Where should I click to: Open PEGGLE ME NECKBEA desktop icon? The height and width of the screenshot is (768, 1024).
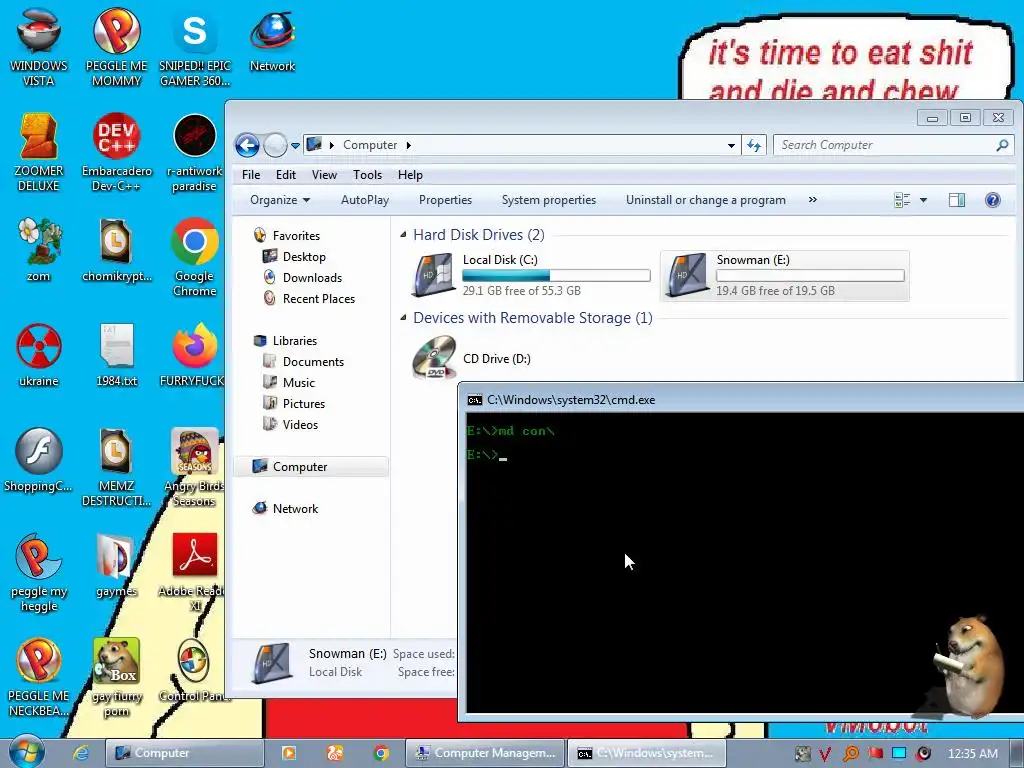tap(39, 678)
